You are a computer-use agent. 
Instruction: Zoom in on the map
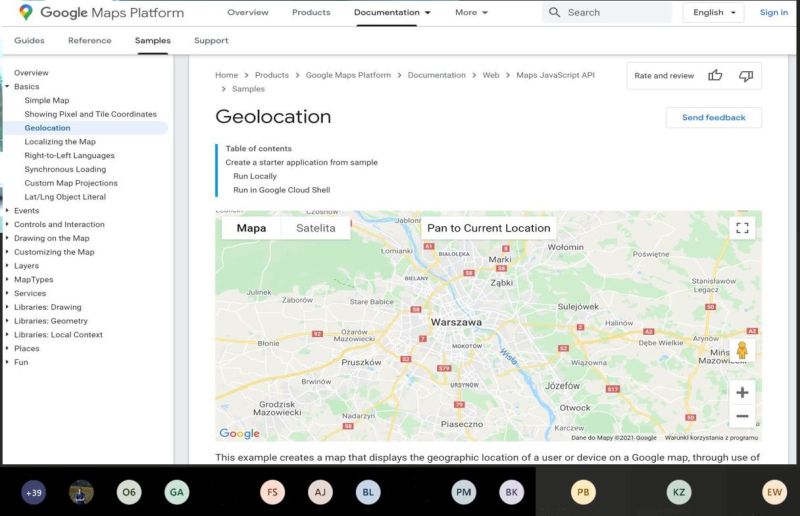coord(742,392)
